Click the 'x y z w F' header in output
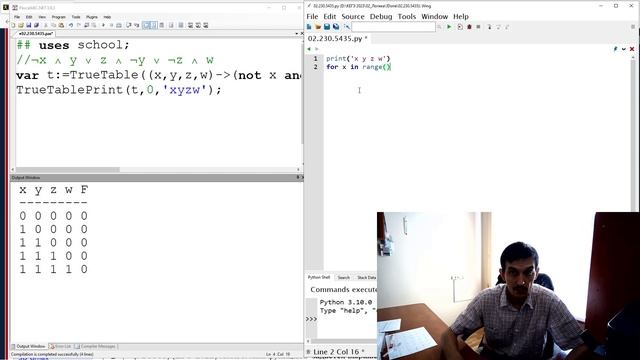This screenshot has width=640, height=360. pyautogui.click(x=53, y=190)
